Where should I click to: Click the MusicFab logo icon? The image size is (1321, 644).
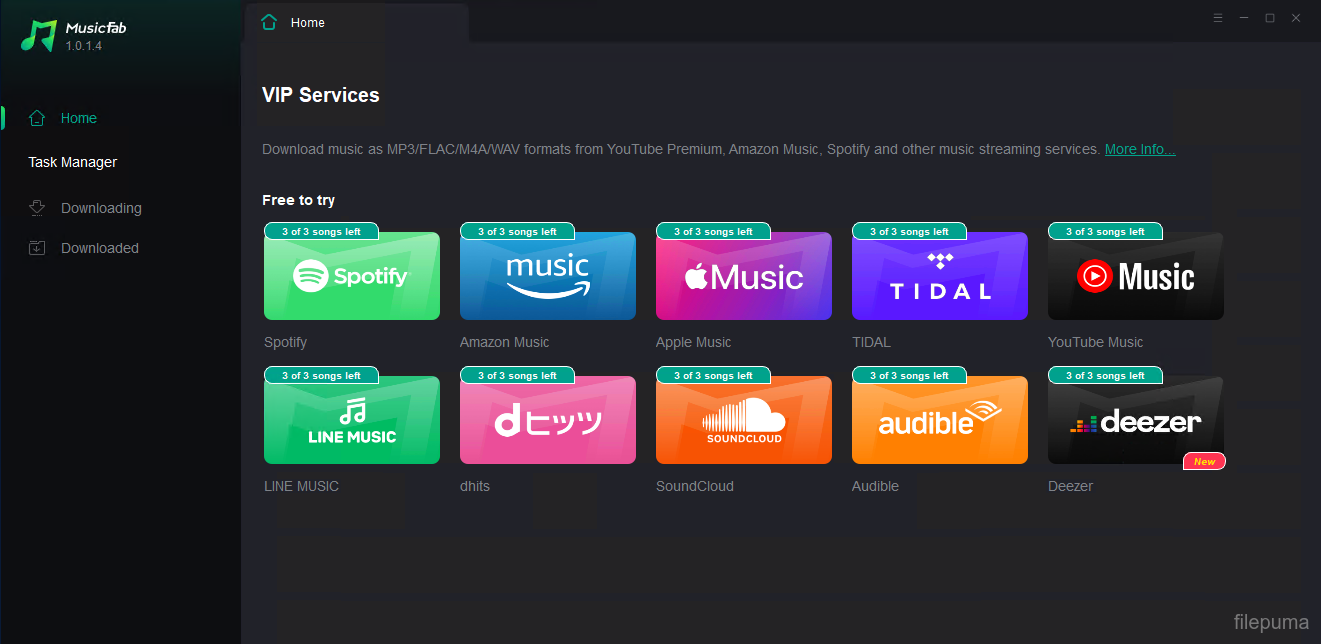tap(40, 35)
